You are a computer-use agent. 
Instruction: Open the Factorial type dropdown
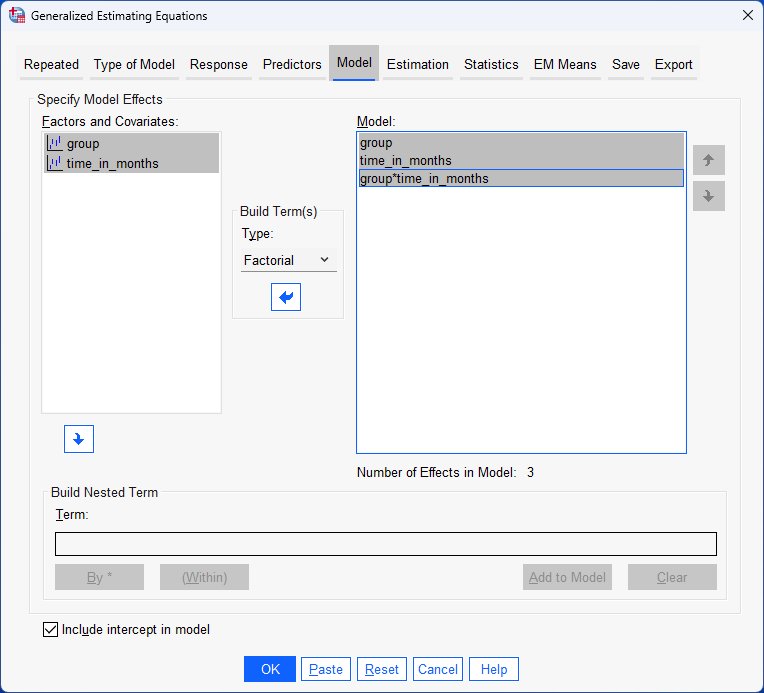point(288,260)
